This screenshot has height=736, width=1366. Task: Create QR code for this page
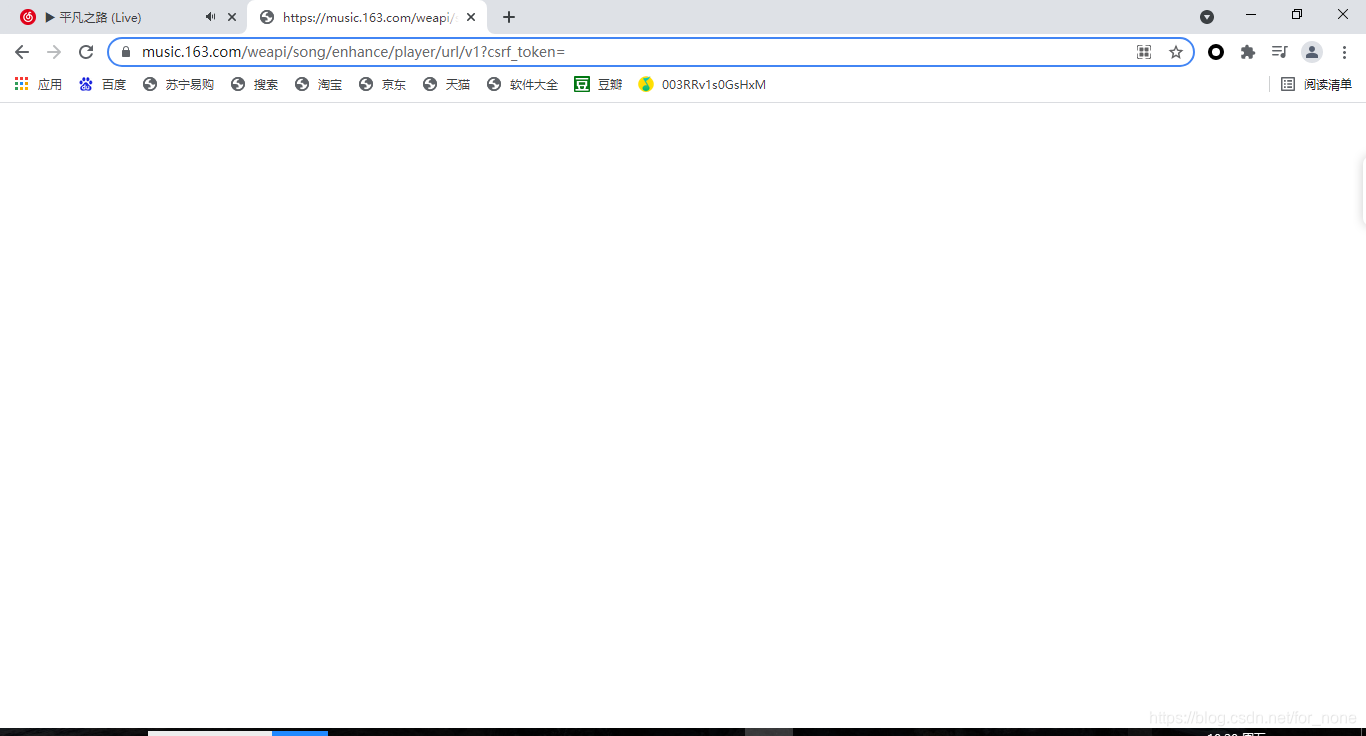1144,52
